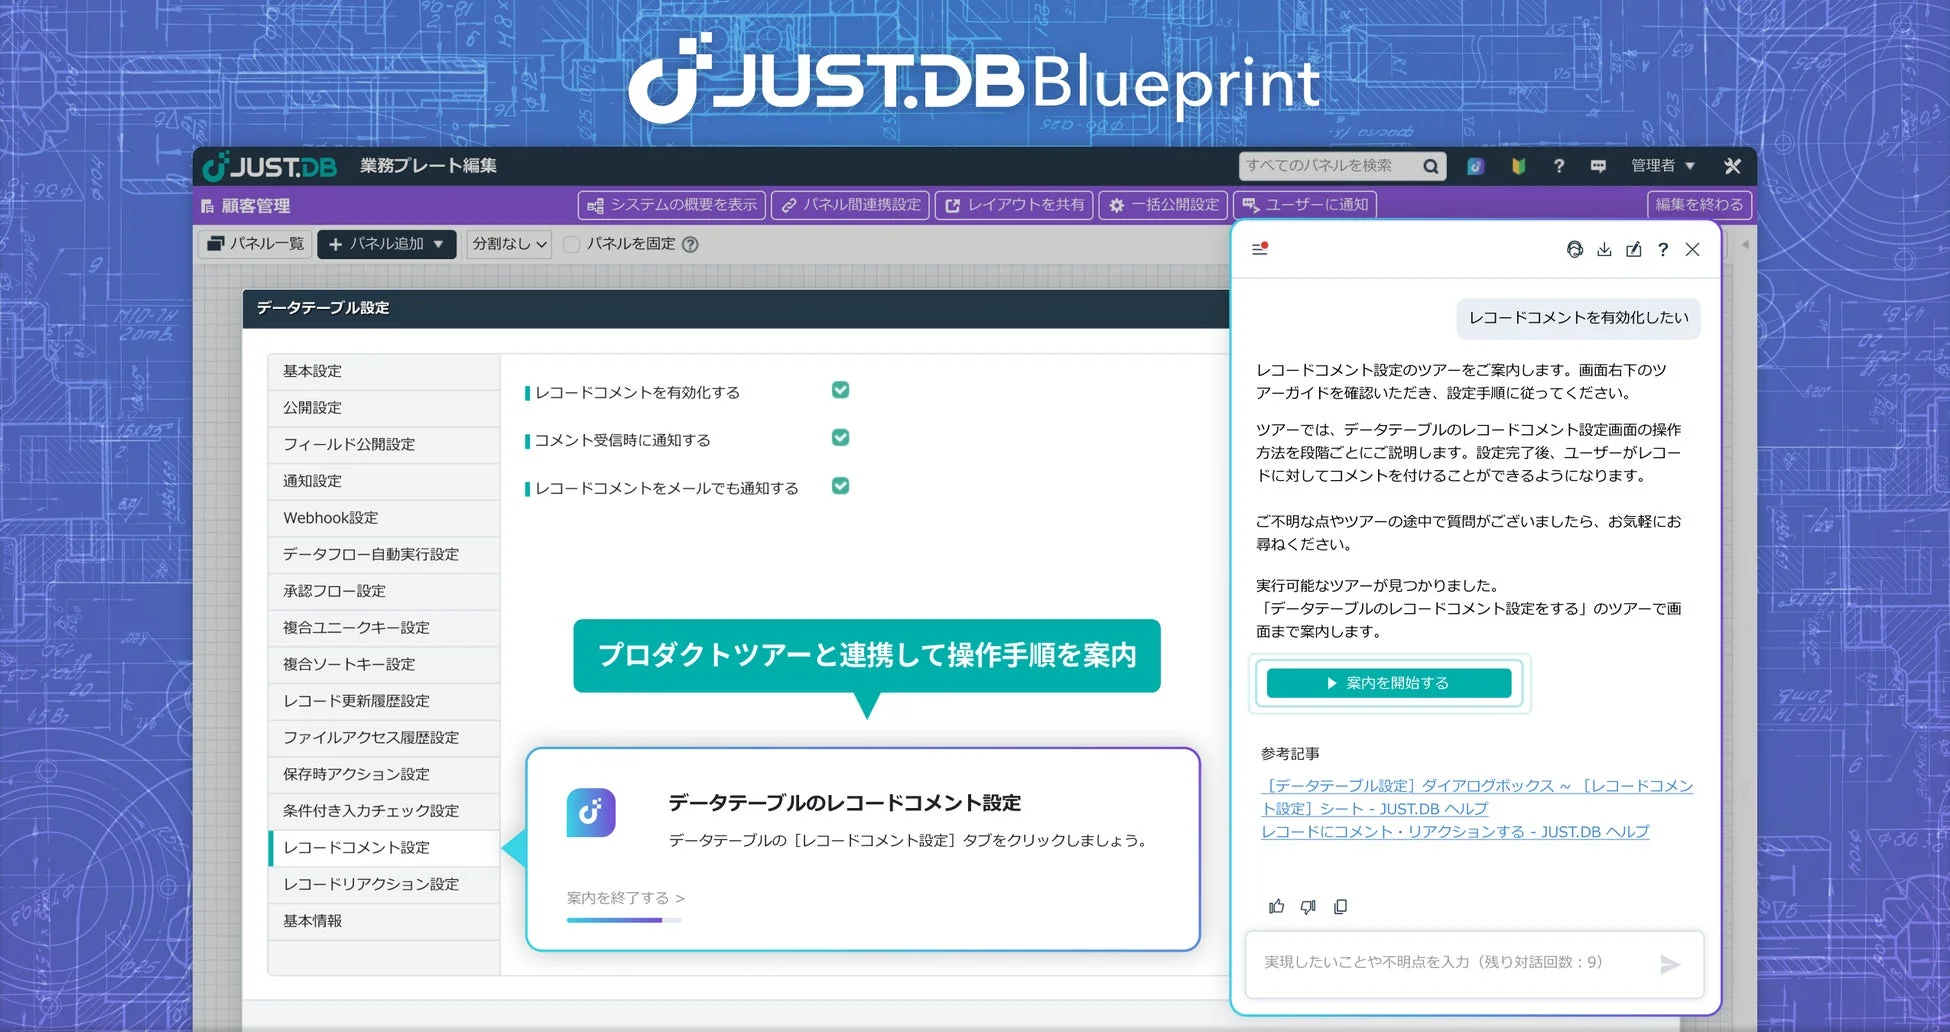The image size is (1950, 1032).
Task: Click the tour progress bar
Action: pos(624,920)
